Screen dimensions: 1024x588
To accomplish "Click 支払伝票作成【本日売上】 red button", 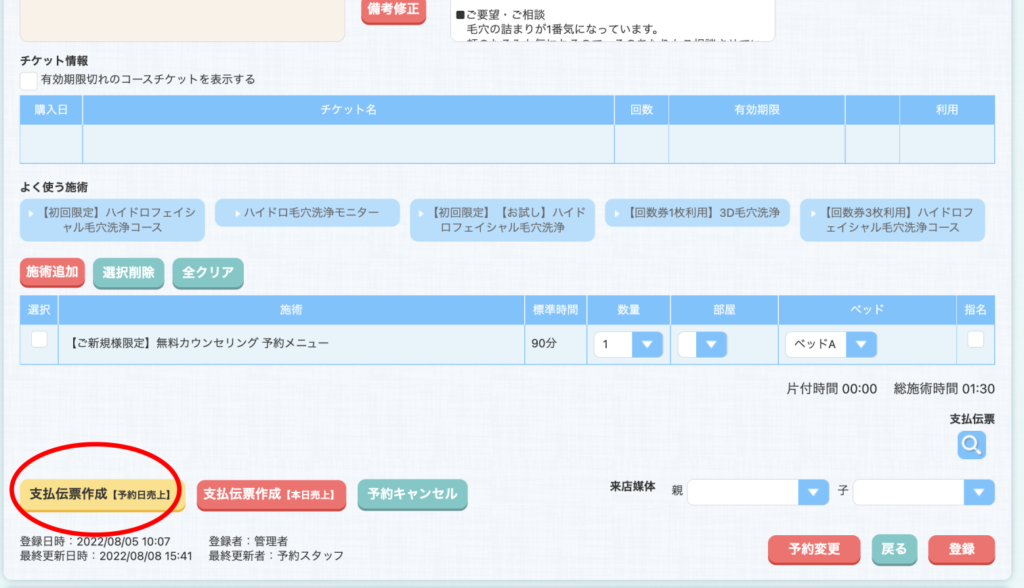I will click(271, 494).
